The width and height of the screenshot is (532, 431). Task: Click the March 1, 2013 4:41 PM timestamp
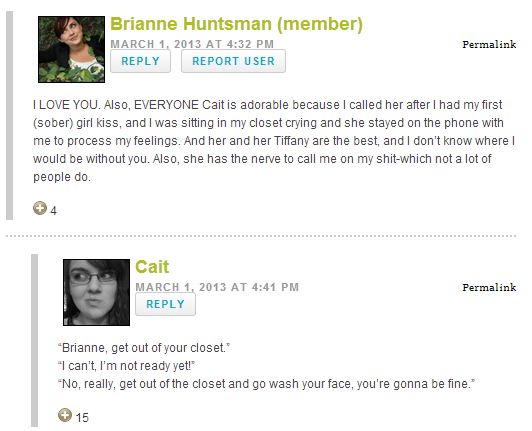tap(217, 287)
